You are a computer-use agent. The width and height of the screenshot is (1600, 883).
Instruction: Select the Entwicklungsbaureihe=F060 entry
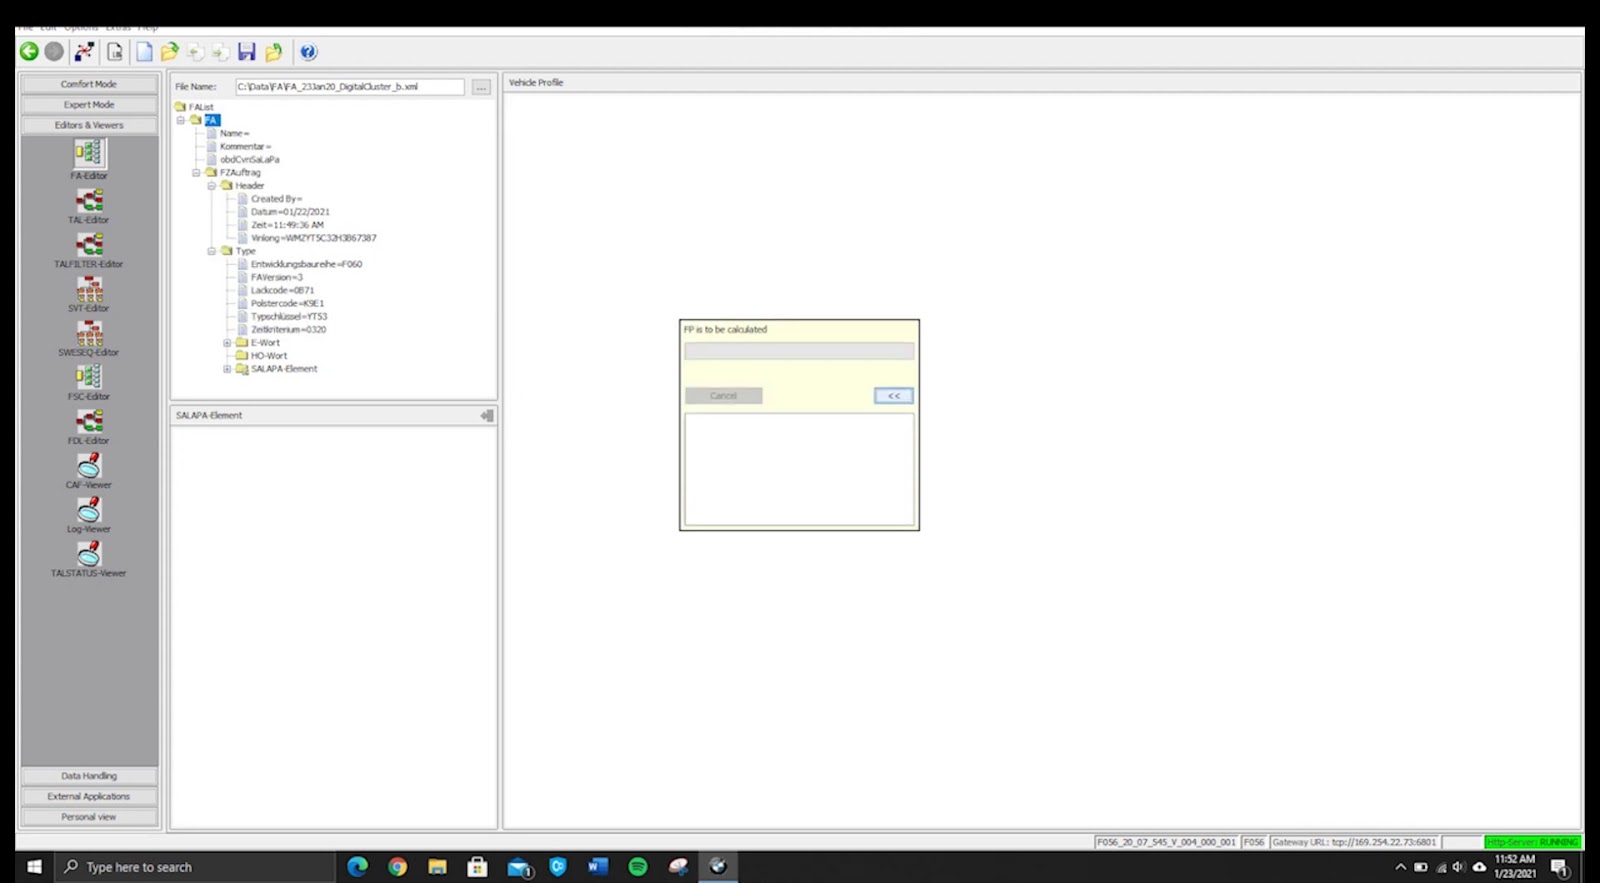[x=306, y=264]
